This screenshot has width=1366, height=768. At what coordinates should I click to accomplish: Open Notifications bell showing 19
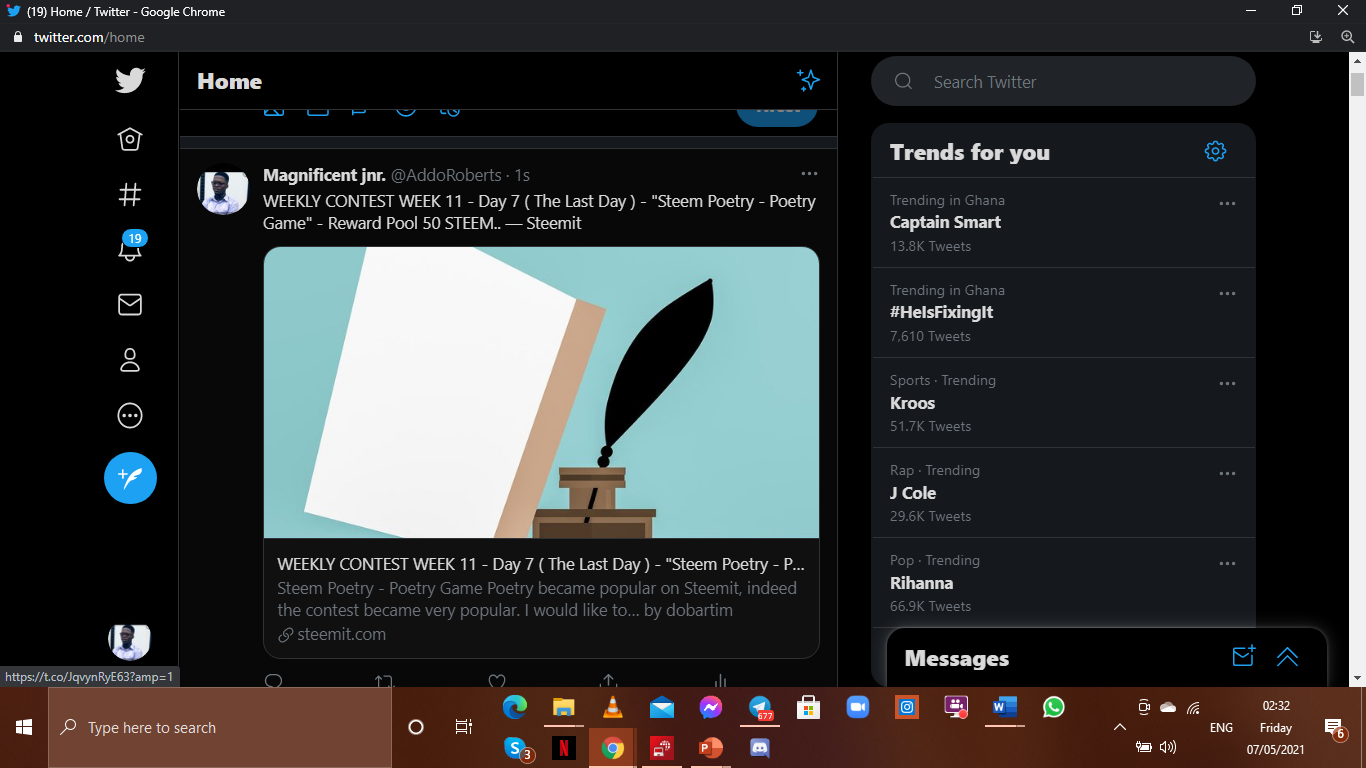[x=130, y=247]
